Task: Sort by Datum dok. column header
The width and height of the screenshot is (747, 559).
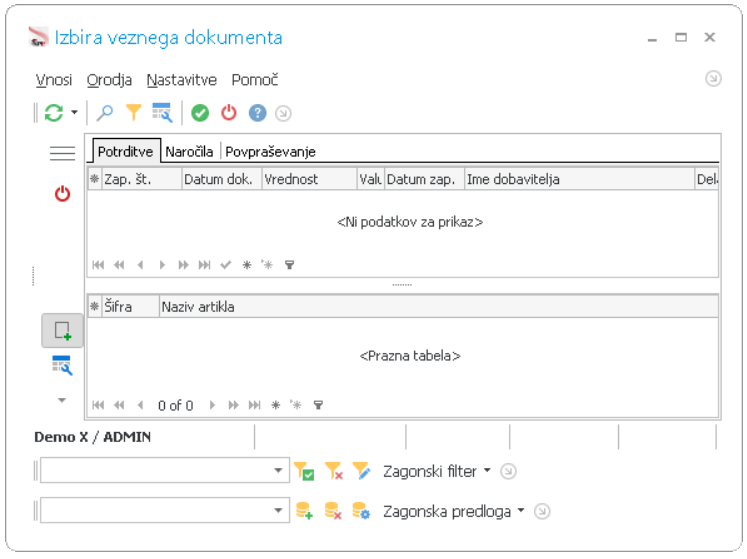Action: [222, 179]
